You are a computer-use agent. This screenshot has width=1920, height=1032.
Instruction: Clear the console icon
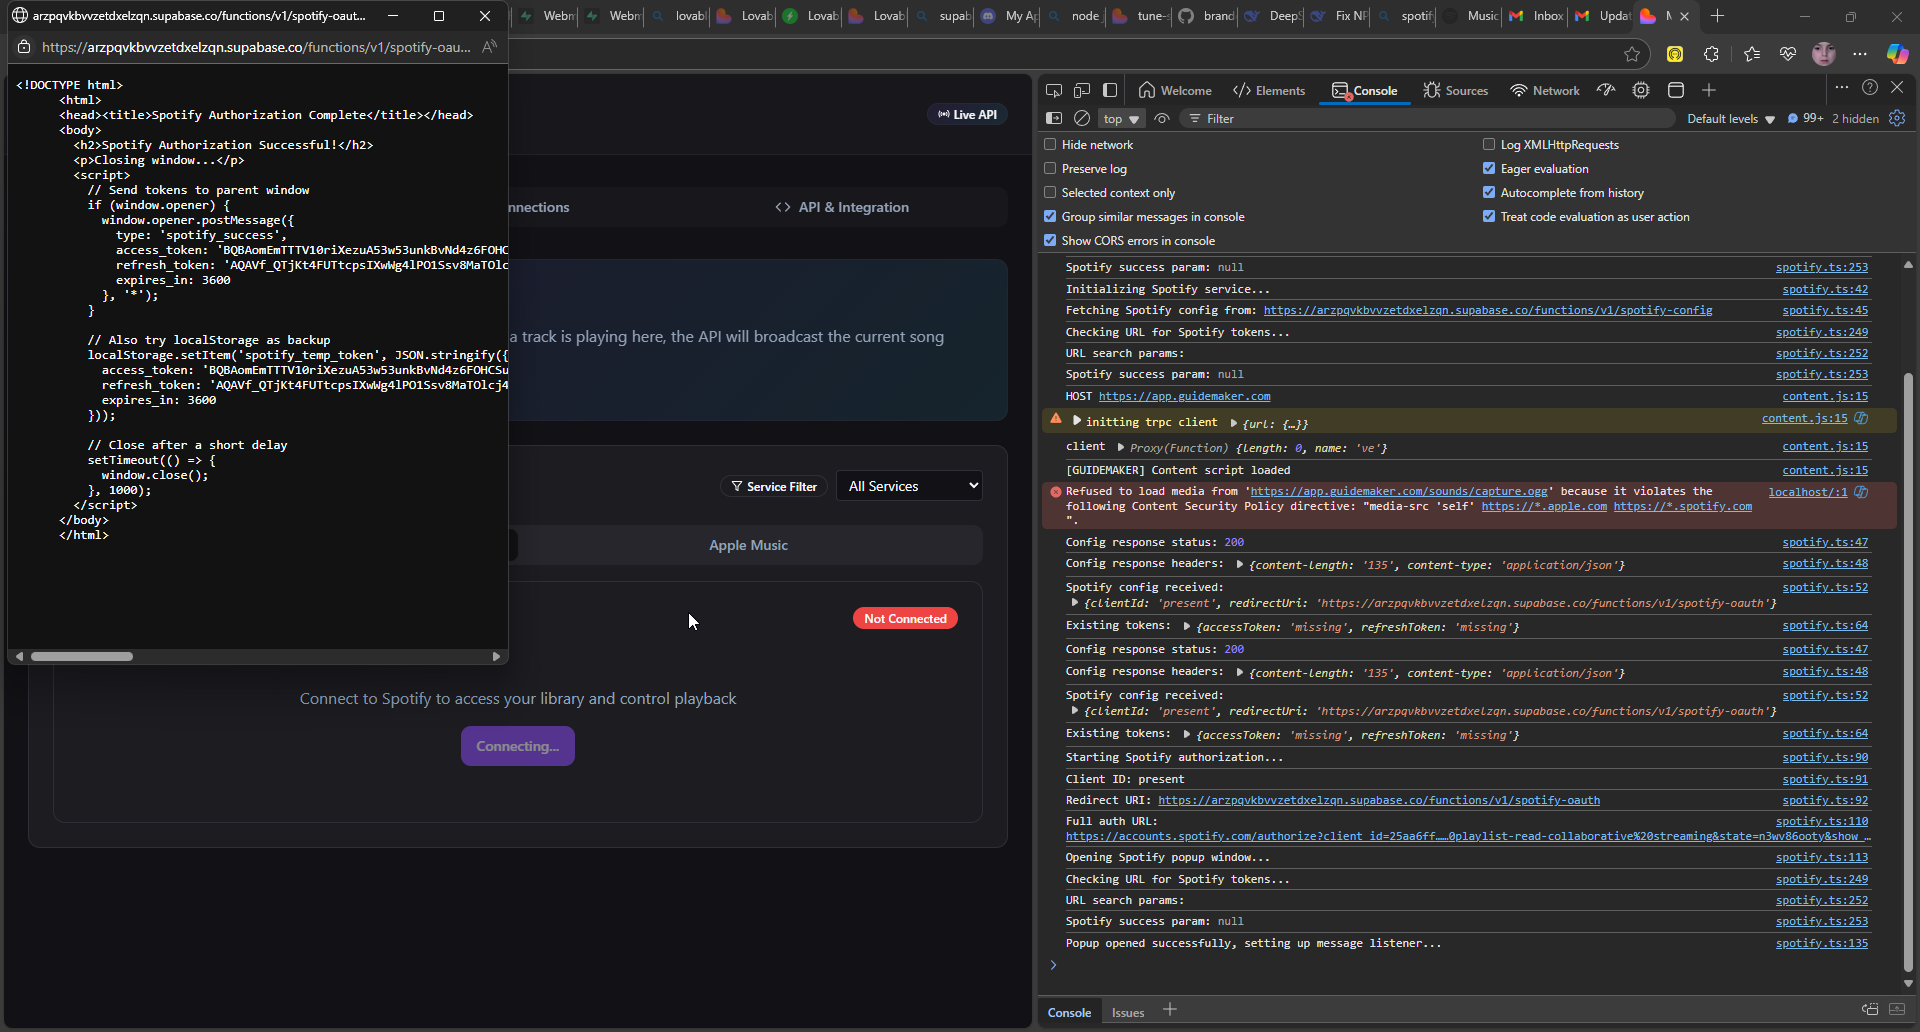pyautogui.click(x=1082, y=118)
